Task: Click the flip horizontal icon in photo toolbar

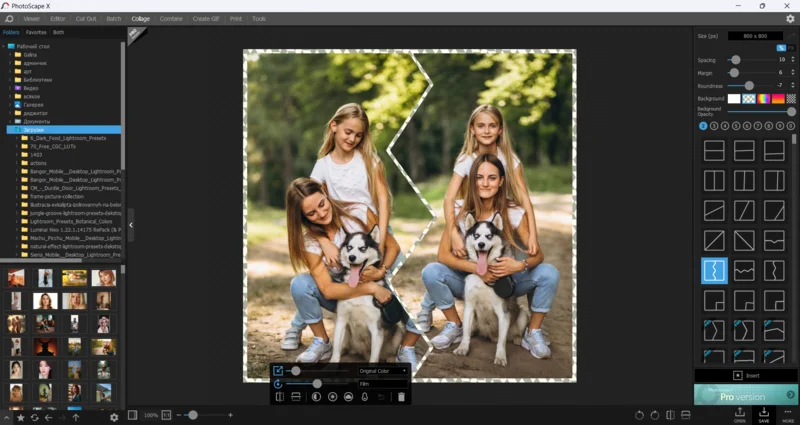Action: (x=279, y=397)
